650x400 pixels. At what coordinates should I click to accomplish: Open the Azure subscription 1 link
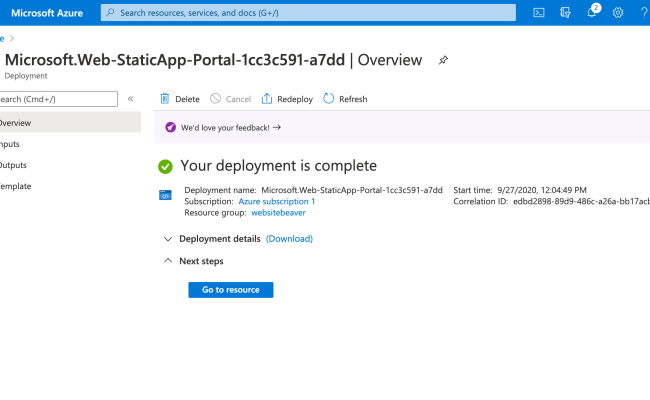coord(276,201)
